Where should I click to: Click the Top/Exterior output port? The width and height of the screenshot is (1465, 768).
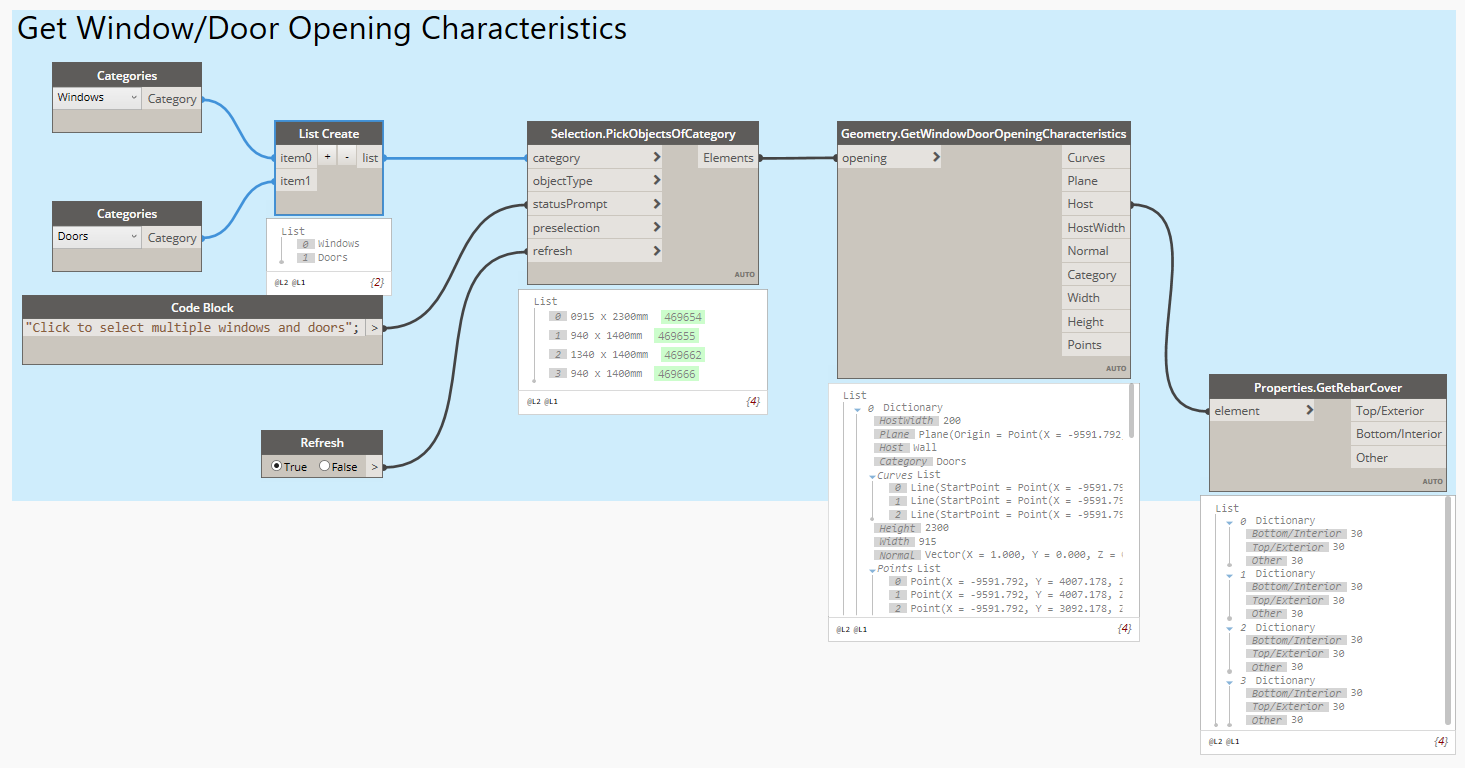1399,411
